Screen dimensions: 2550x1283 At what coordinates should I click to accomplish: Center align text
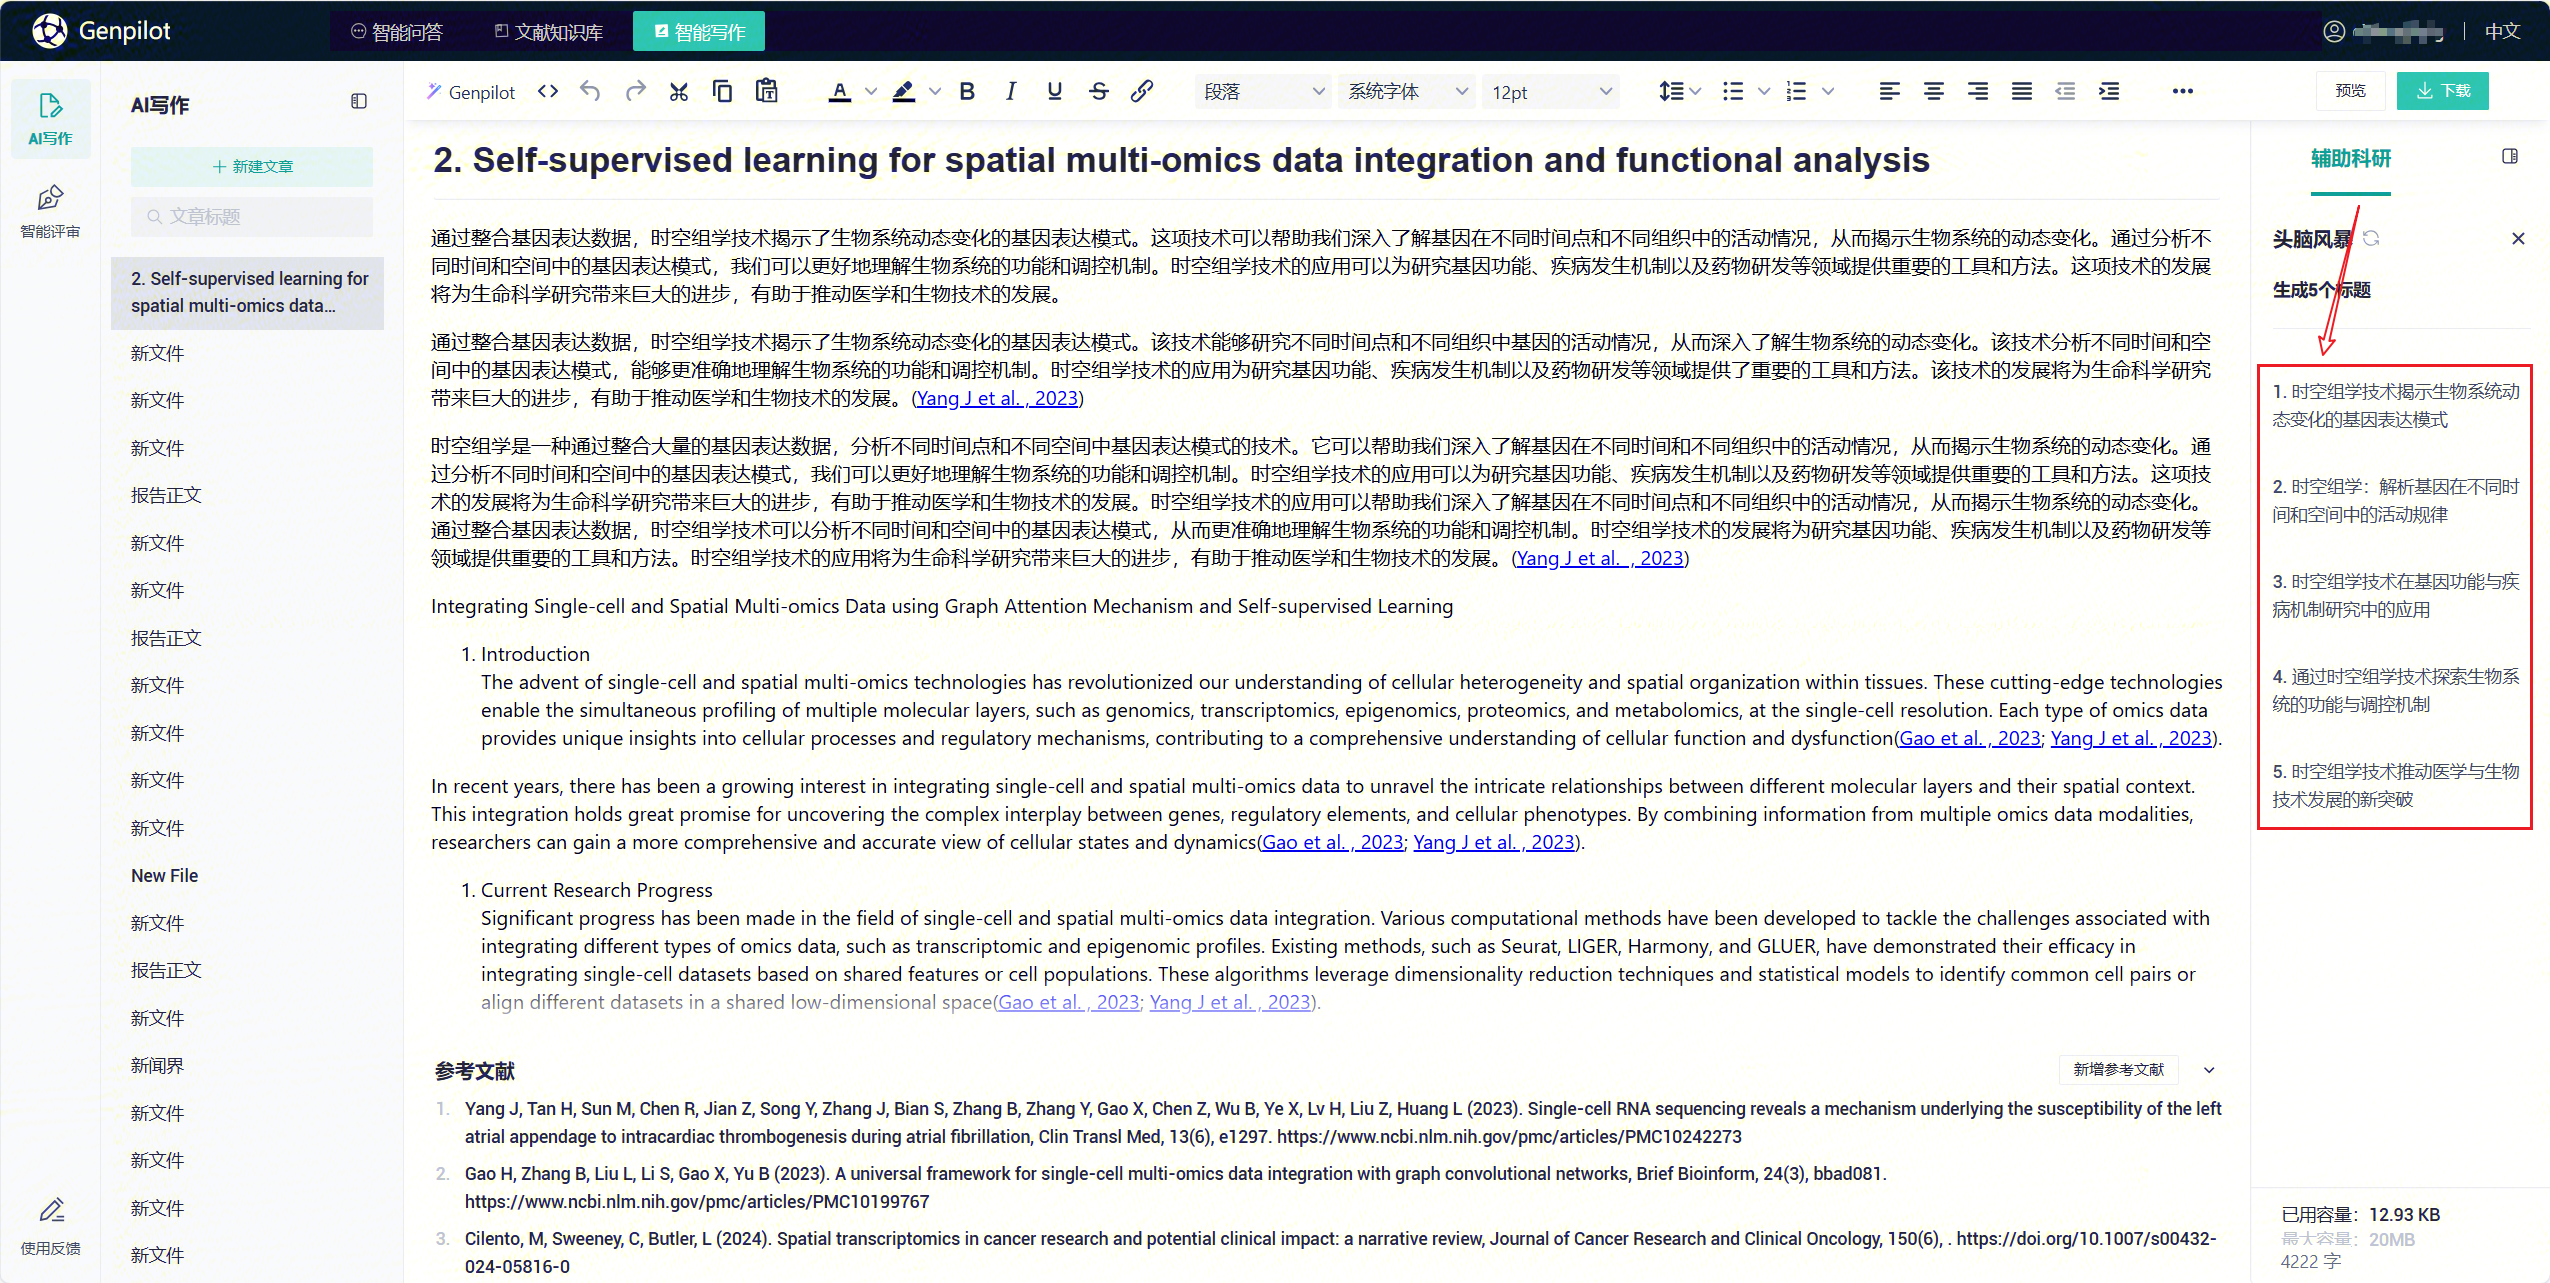click(1934, 92)
